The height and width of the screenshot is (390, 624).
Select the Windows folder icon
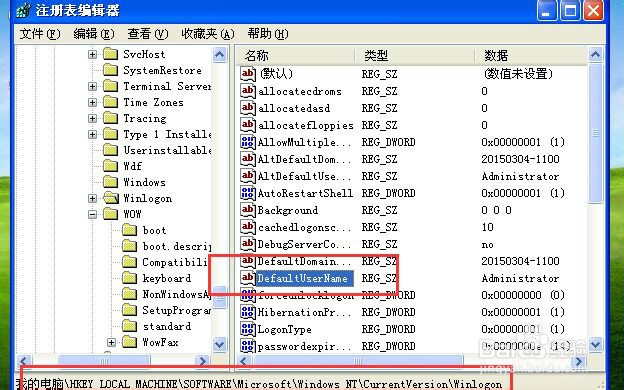[110, 182]
